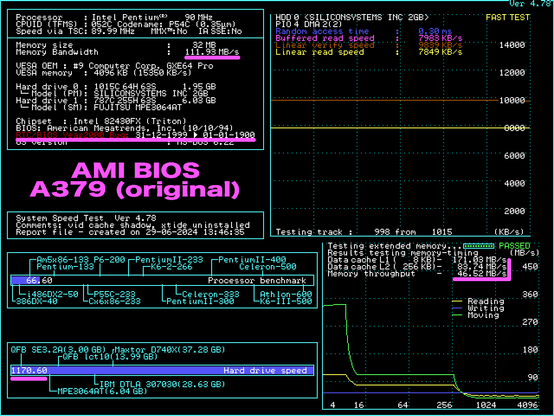Click the '2000' axis label on HDD graph
Viewport: 554px width, 416px height.
(514, 211)
